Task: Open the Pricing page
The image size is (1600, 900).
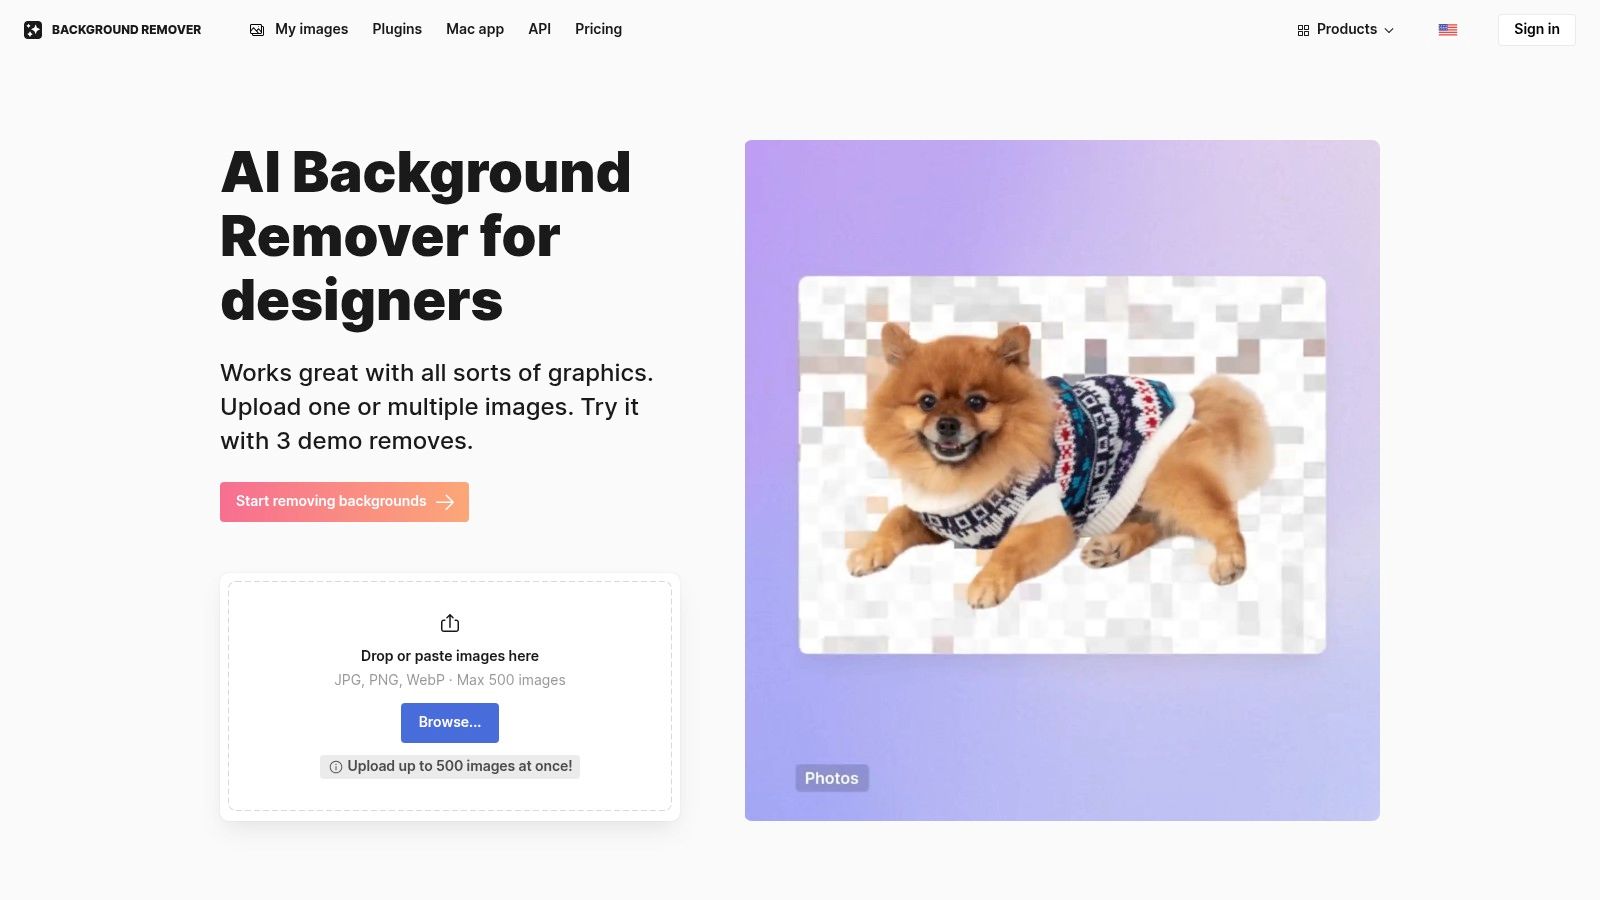Action: point(598,29)
